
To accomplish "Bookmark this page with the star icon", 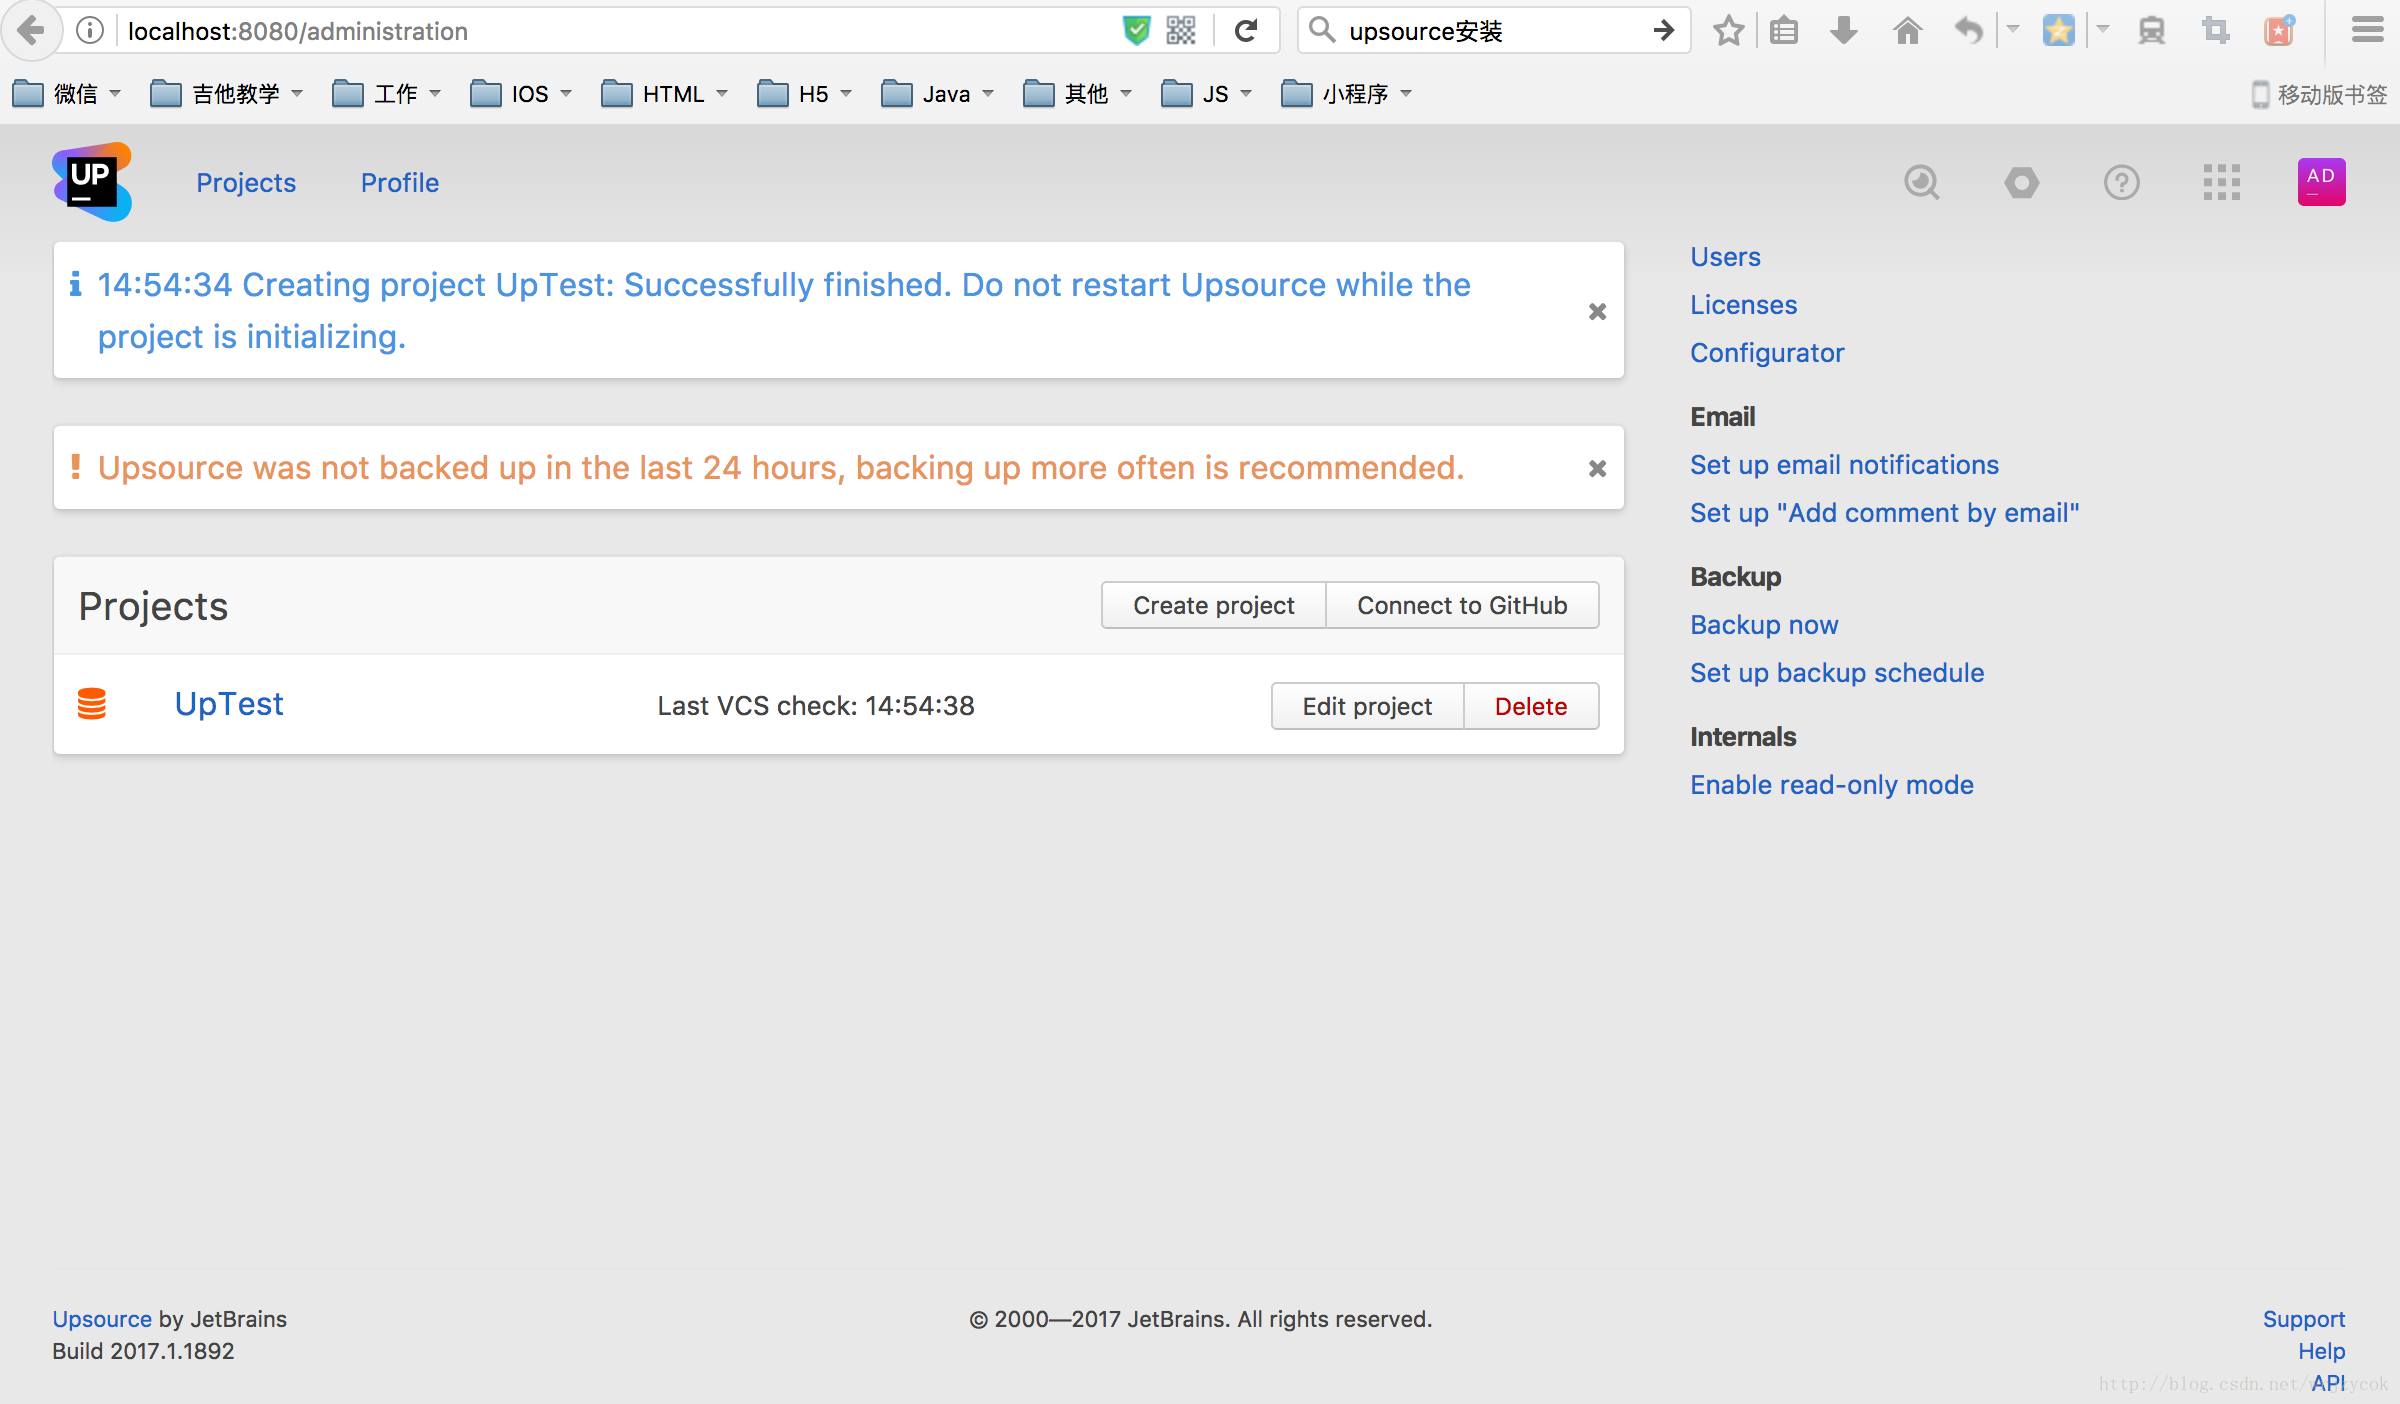I will (1728, 31).
